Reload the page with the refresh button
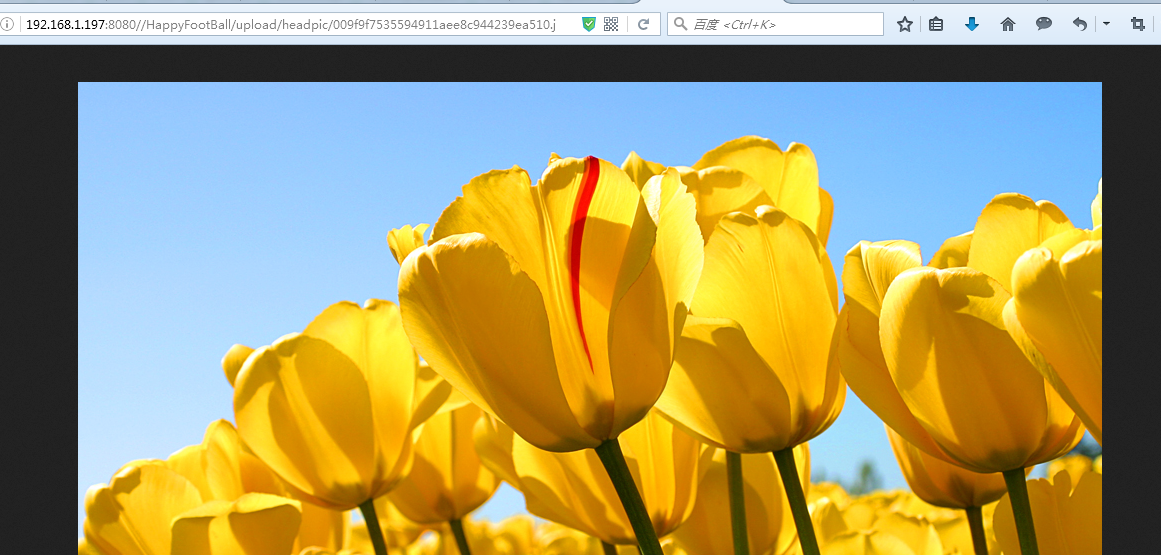Image resolution: width=1161 pixels, height=555 pixels. click(x=643, y=24)
